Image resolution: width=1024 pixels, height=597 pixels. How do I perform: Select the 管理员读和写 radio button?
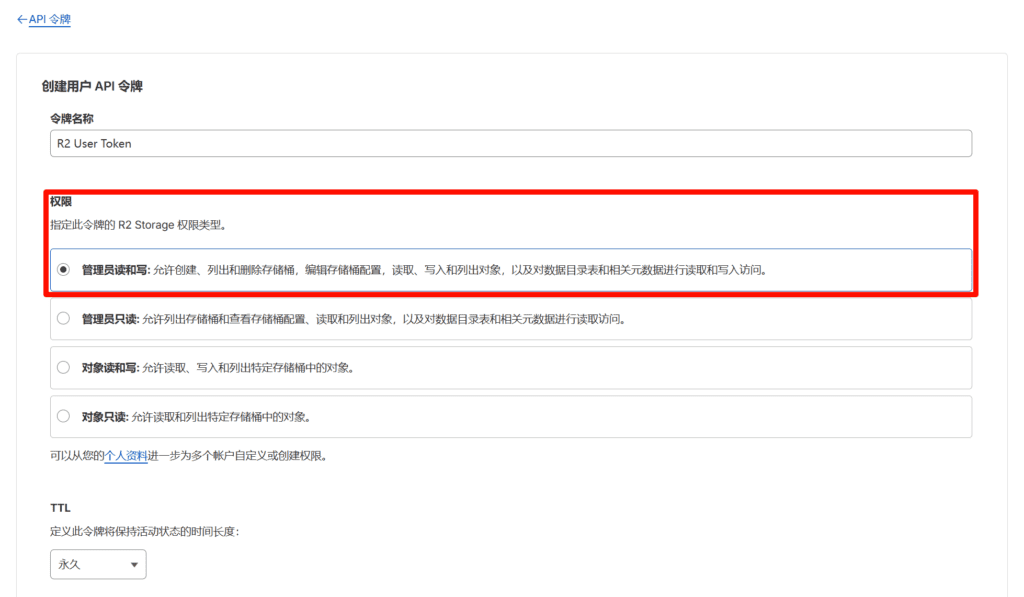click(x=64, y=269)
